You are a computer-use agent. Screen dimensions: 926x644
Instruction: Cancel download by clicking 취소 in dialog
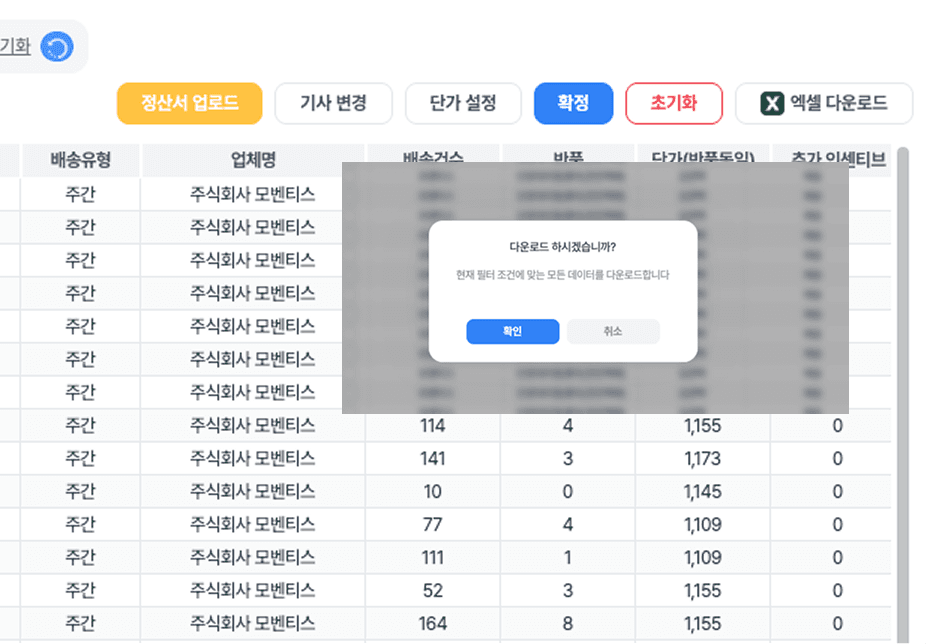(x=612, y=331)
